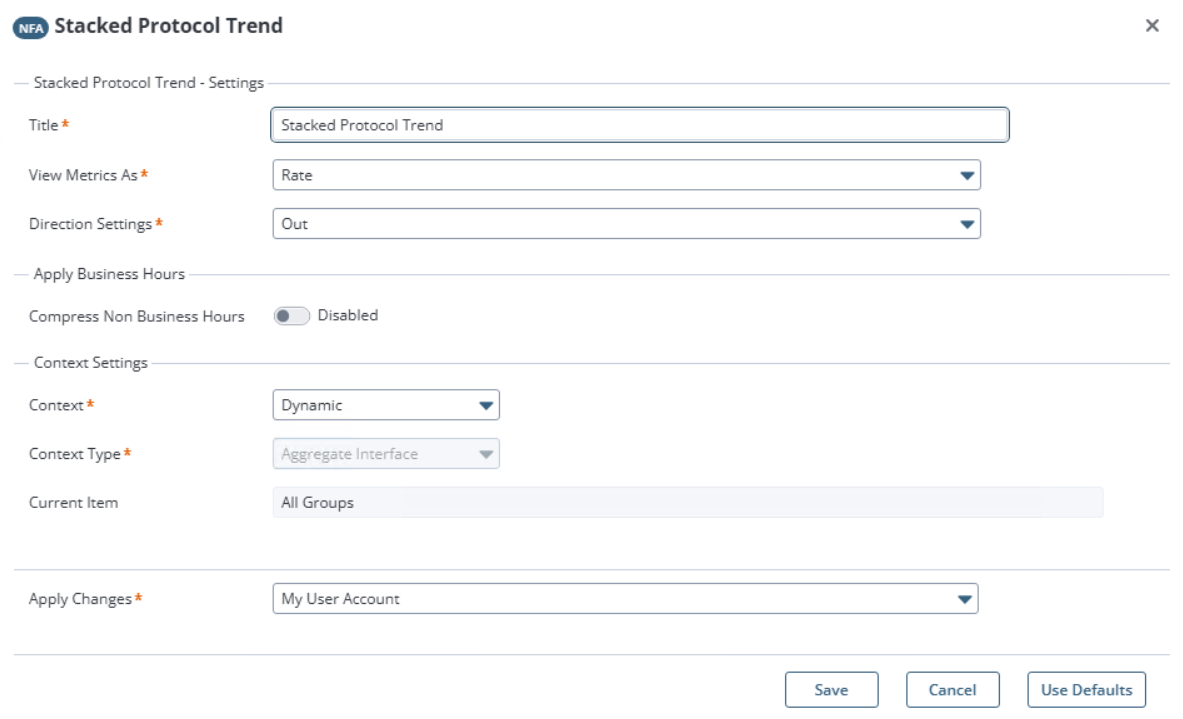Screen dimensions: 1183x719
Task: Reset settings with Use Defaults
Action: click(x=1086, y=690)
